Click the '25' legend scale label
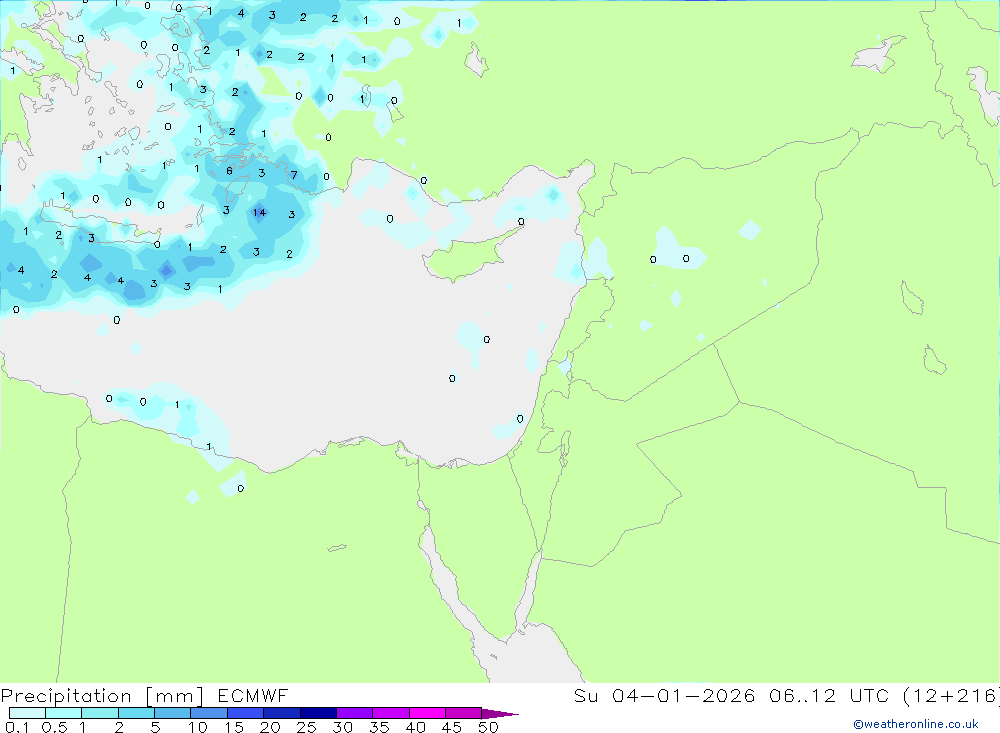Viewport: 1000px width, 733px height. (306, 727)
